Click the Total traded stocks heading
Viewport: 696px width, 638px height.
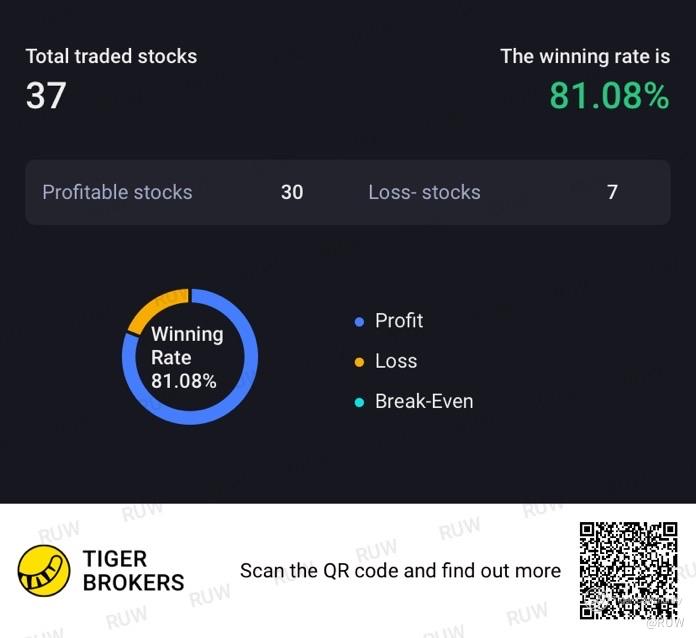(111, 56)
